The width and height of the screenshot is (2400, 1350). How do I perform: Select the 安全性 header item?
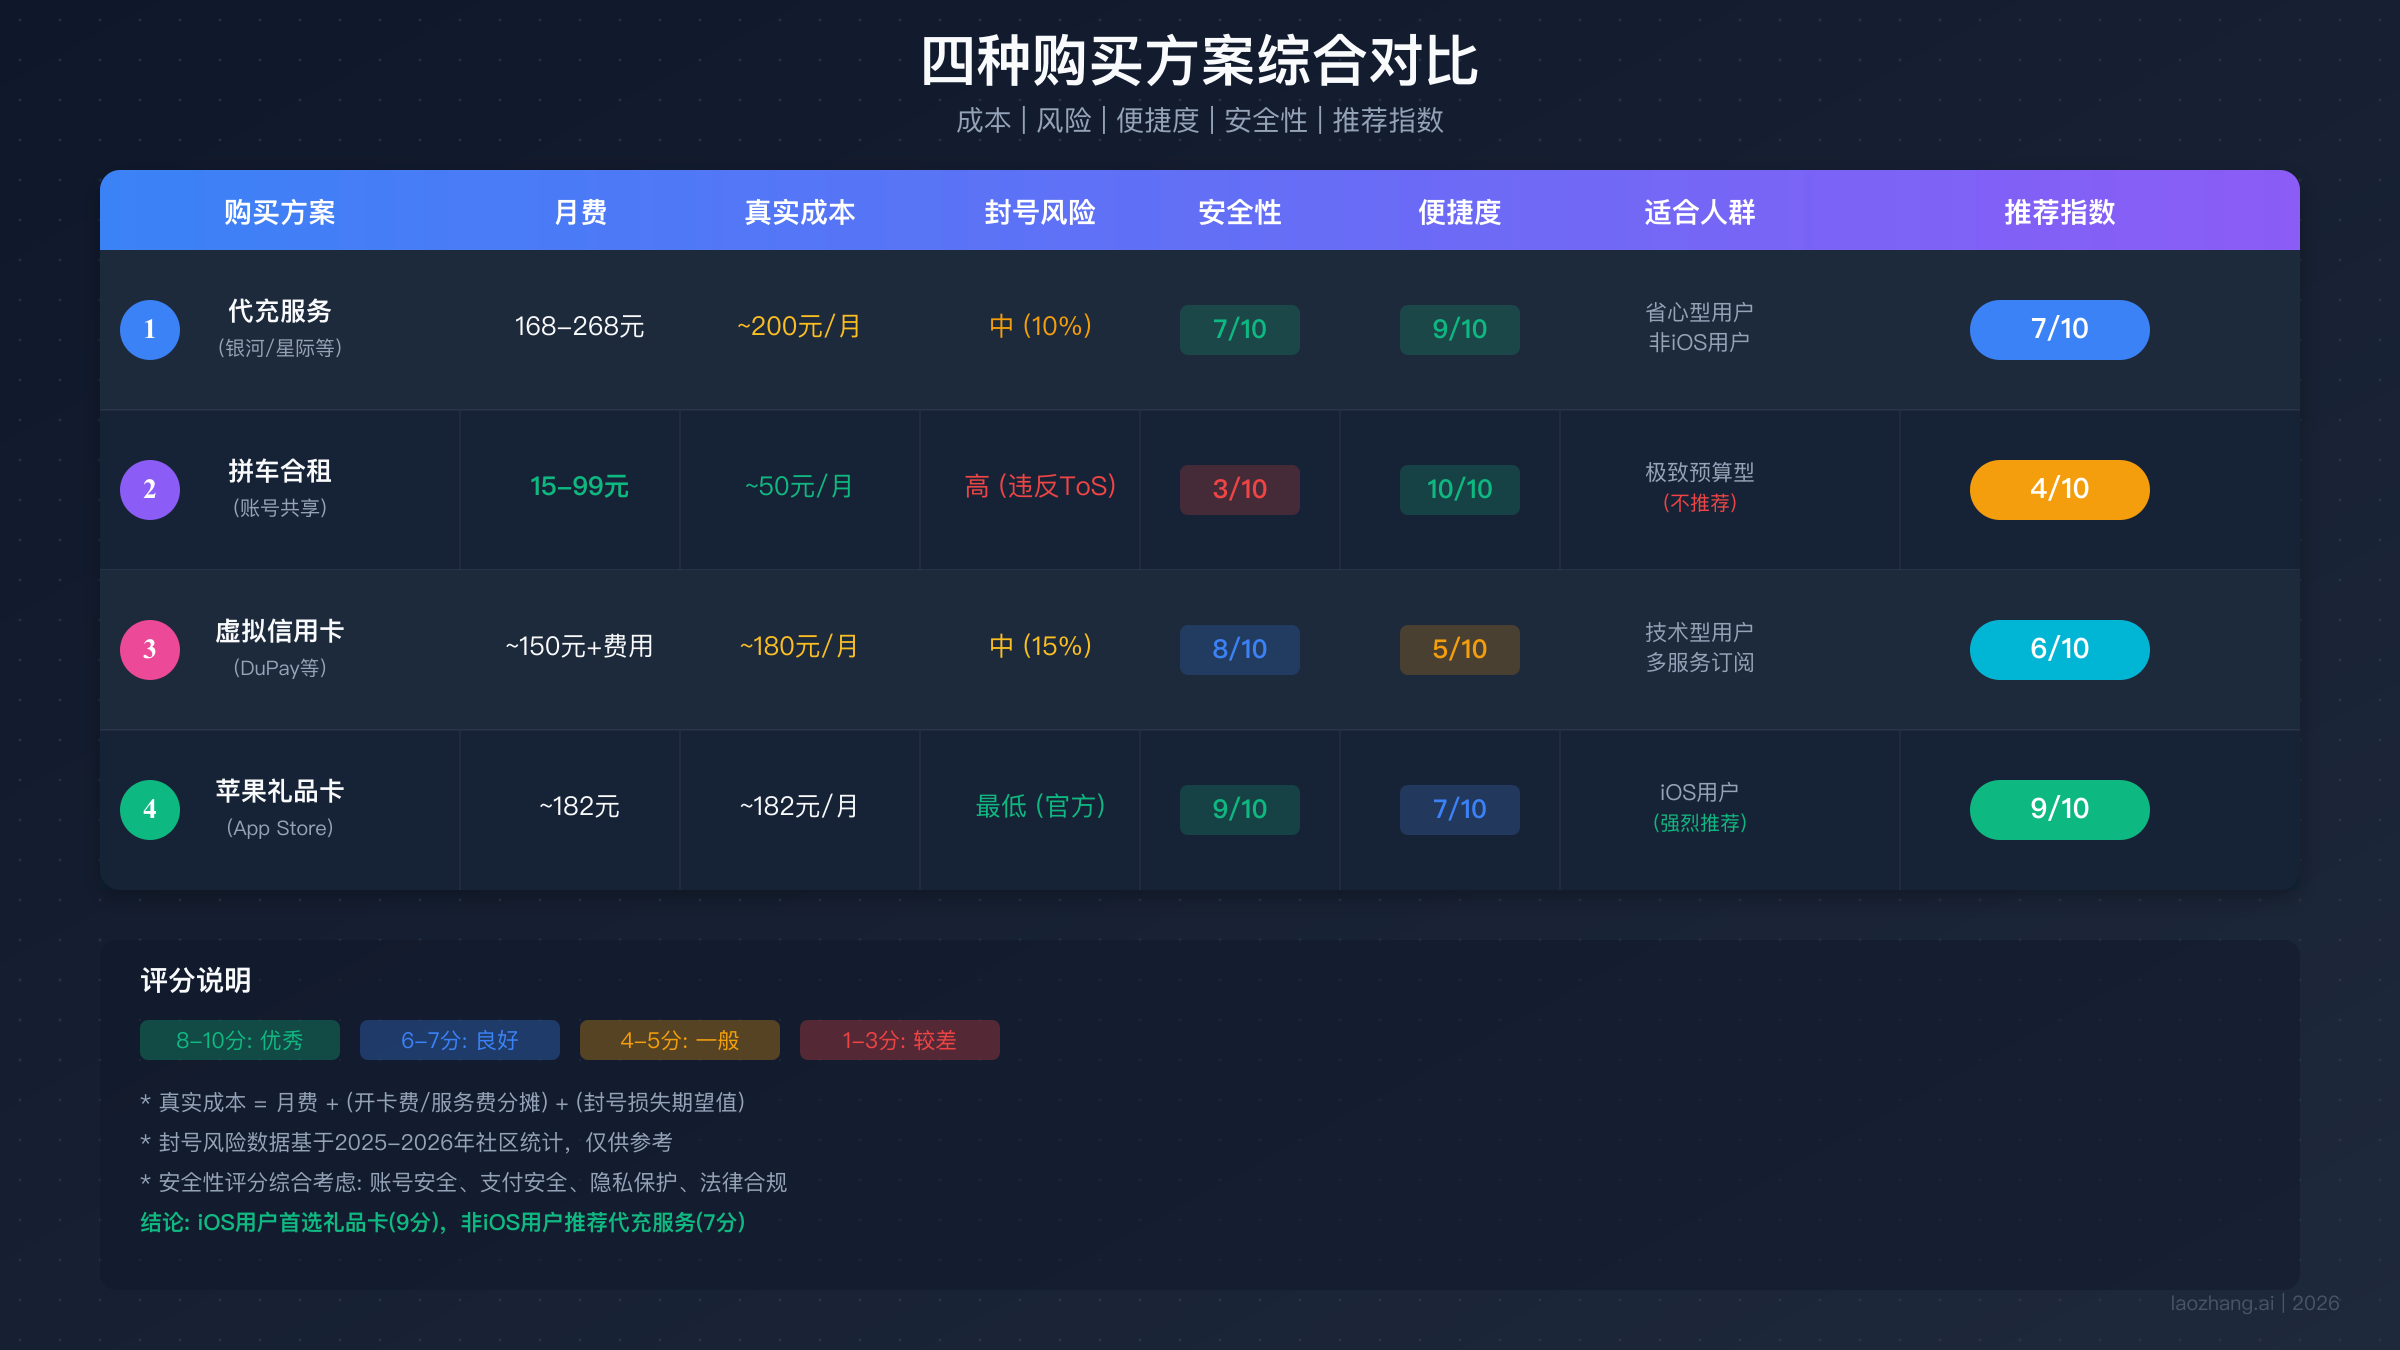pyautogui.click(x=1239, y=211)
